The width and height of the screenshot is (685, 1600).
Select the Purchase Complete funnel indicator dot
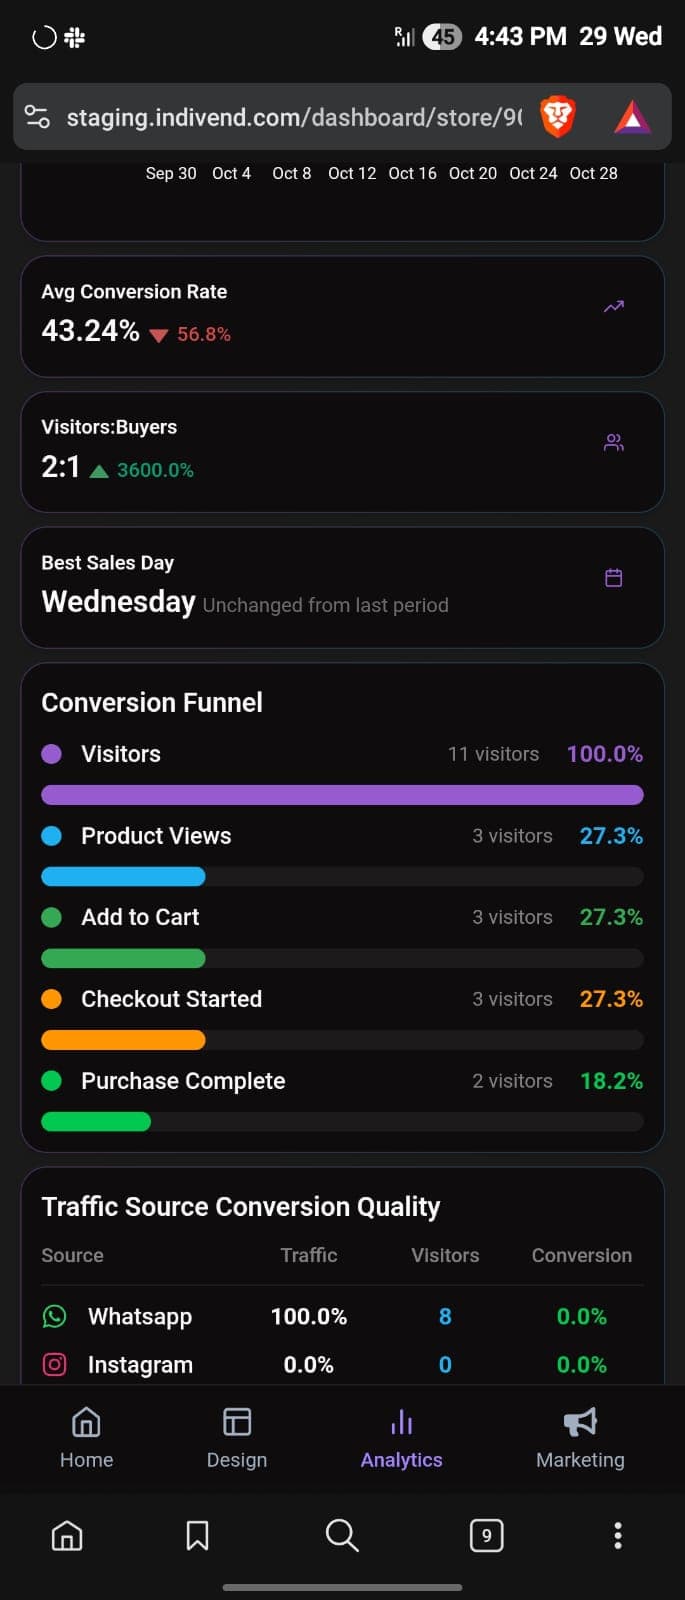(x=51, y=1080)
